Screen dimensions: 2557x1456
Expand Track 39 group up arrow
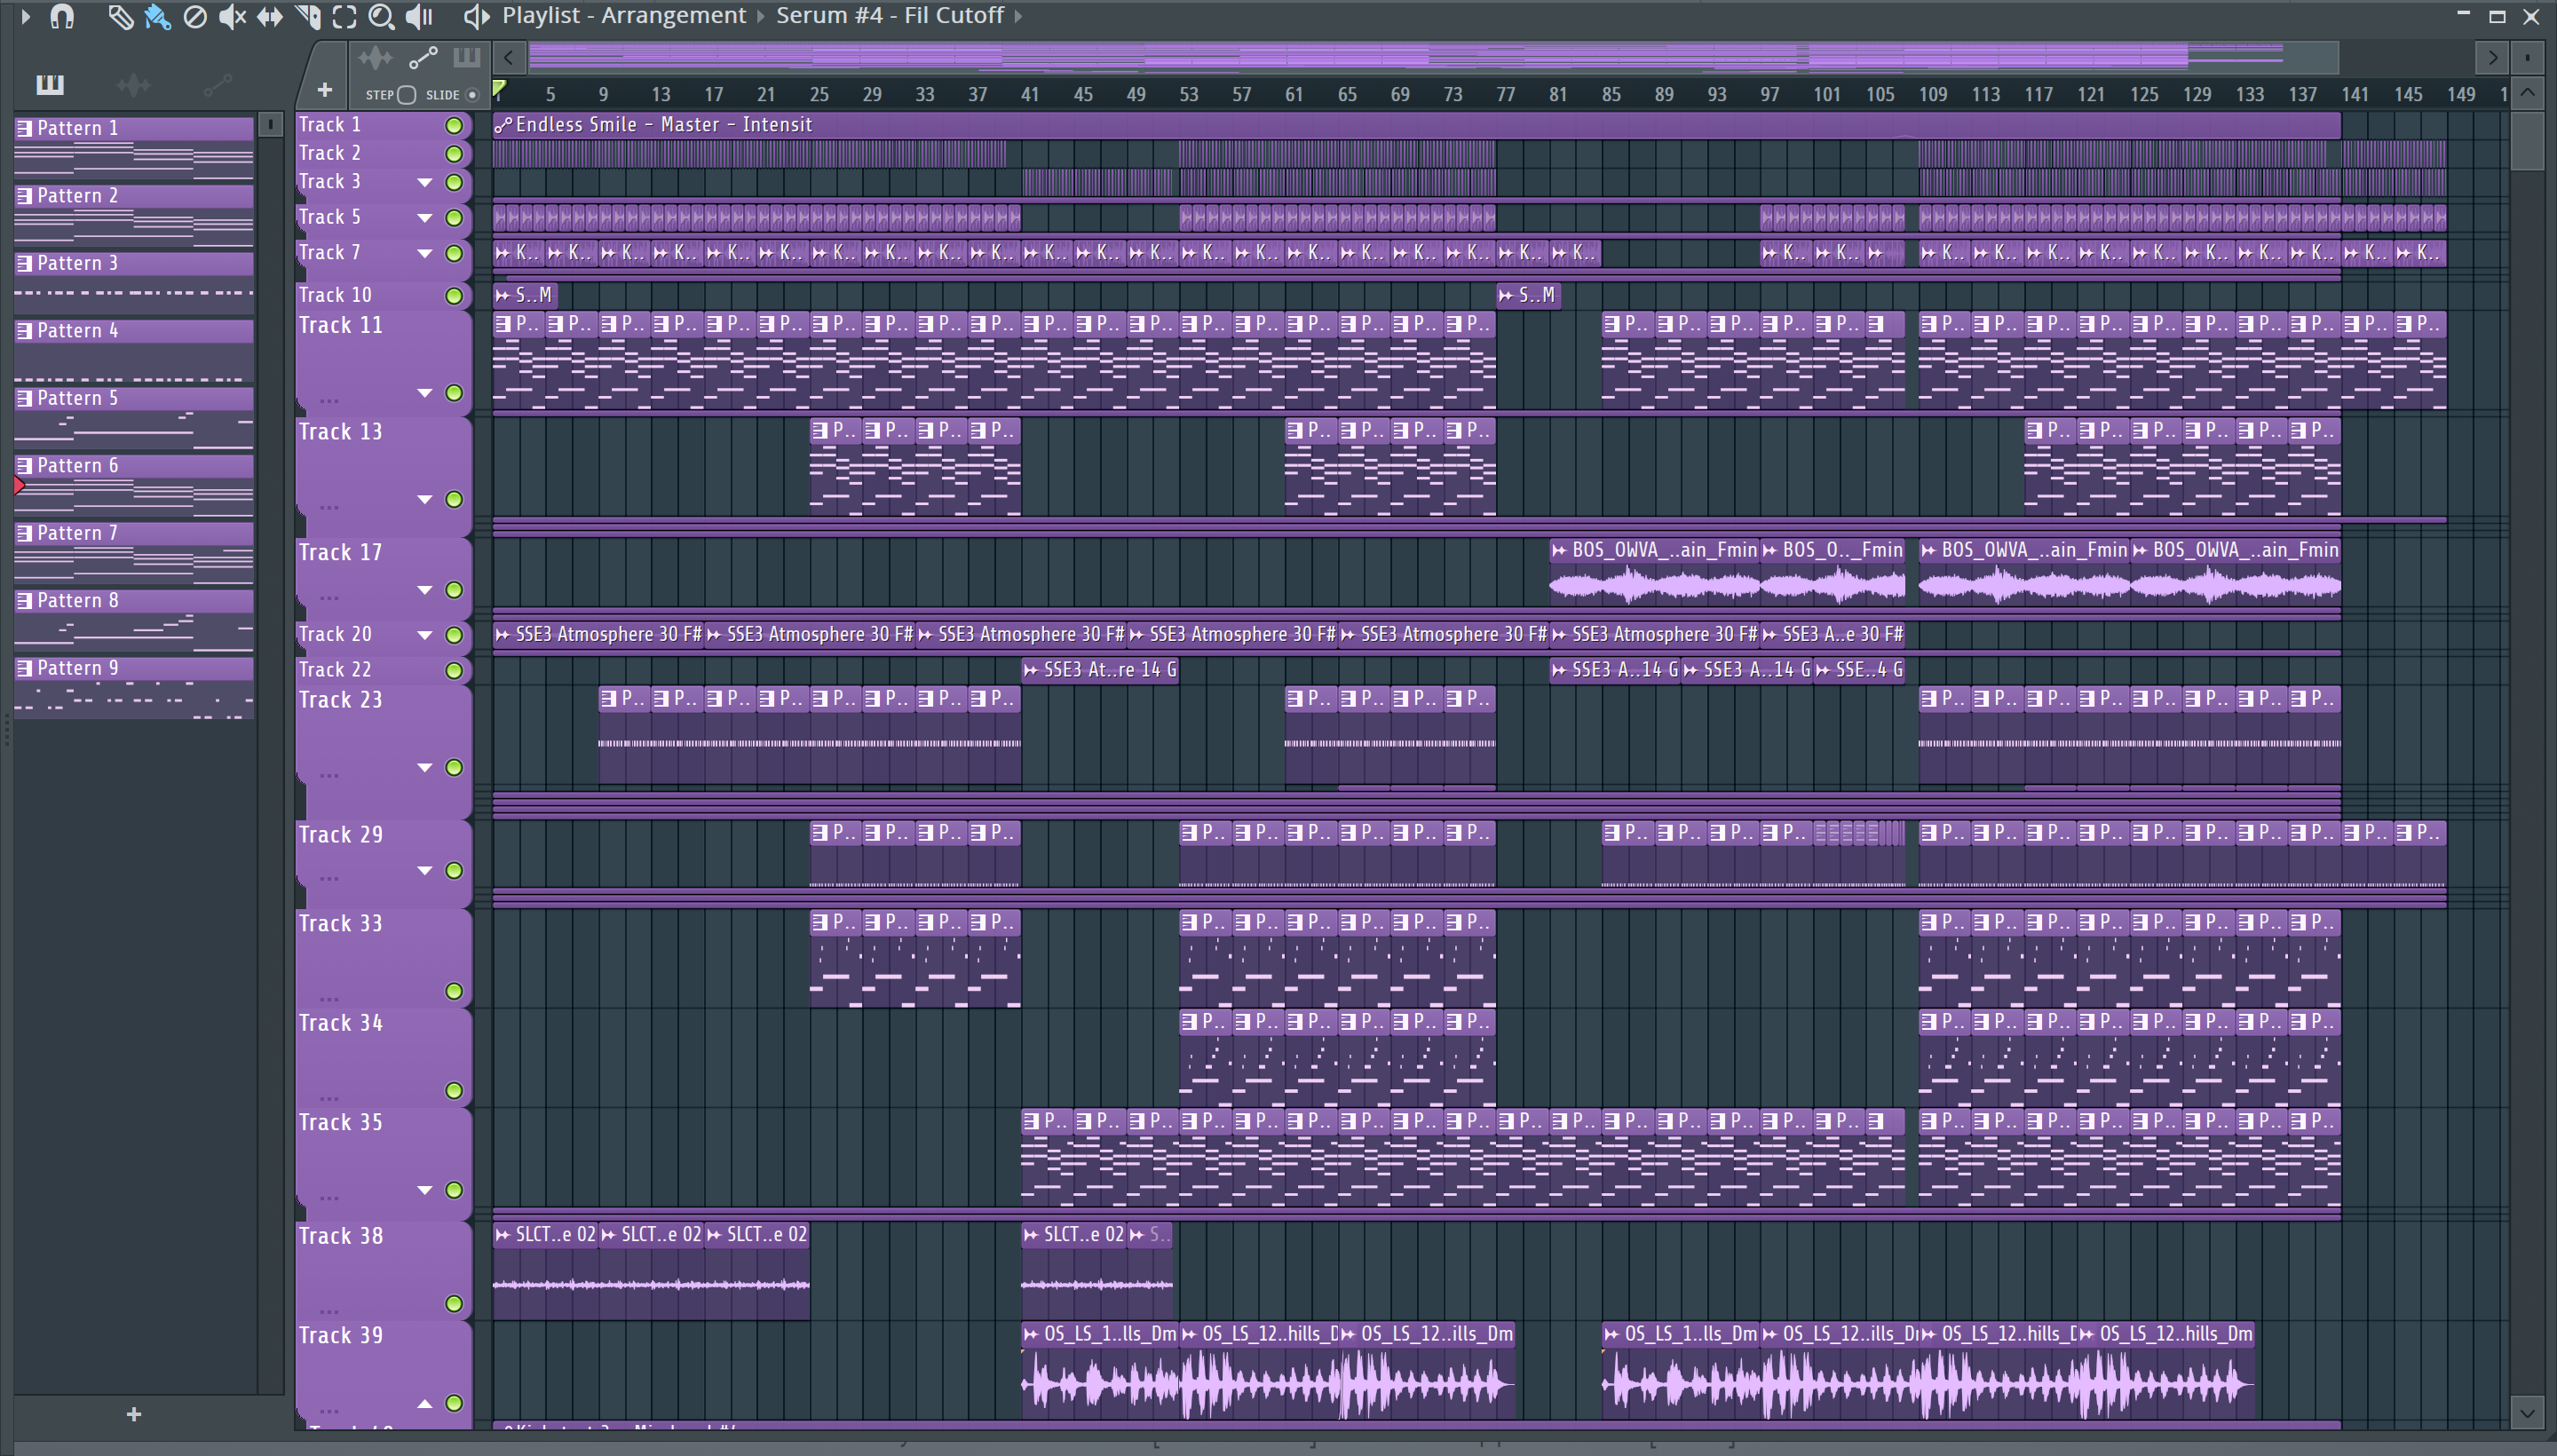[x=425, y=1403]
